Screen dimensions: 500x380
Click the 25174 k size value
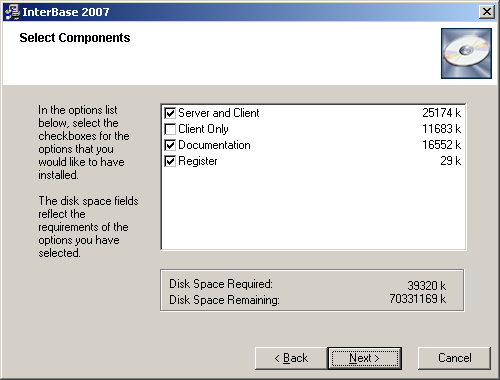tap(441, 113)
